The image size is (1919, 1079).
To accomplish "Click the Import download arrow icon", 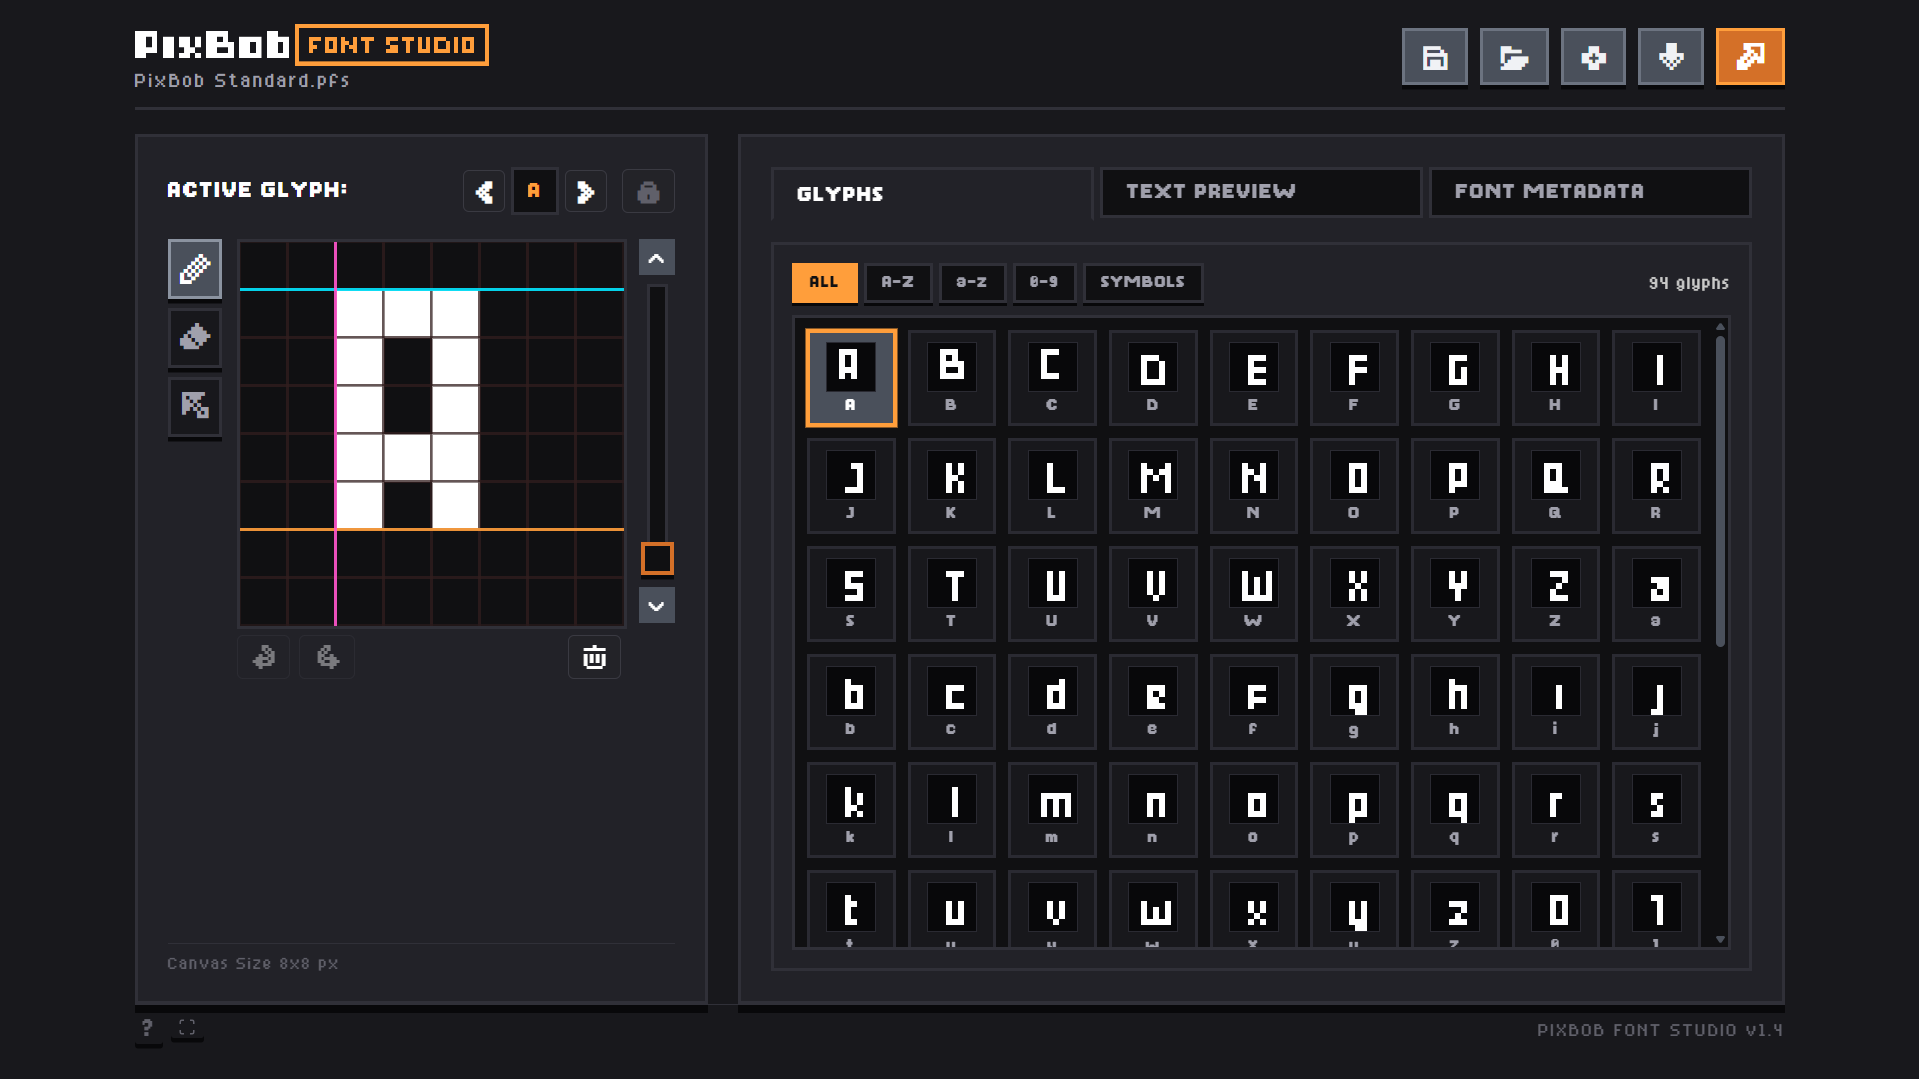I will (1671, 57).
